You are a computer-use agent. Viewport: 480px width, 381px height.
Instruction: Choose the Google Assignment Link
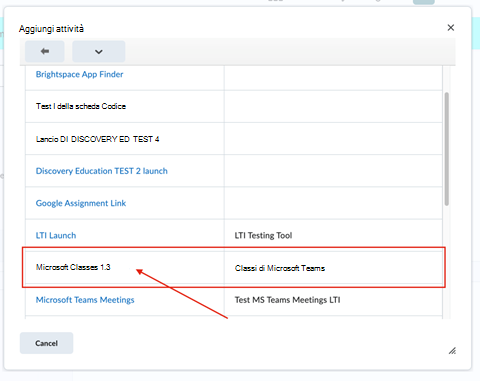coord(81,203)
